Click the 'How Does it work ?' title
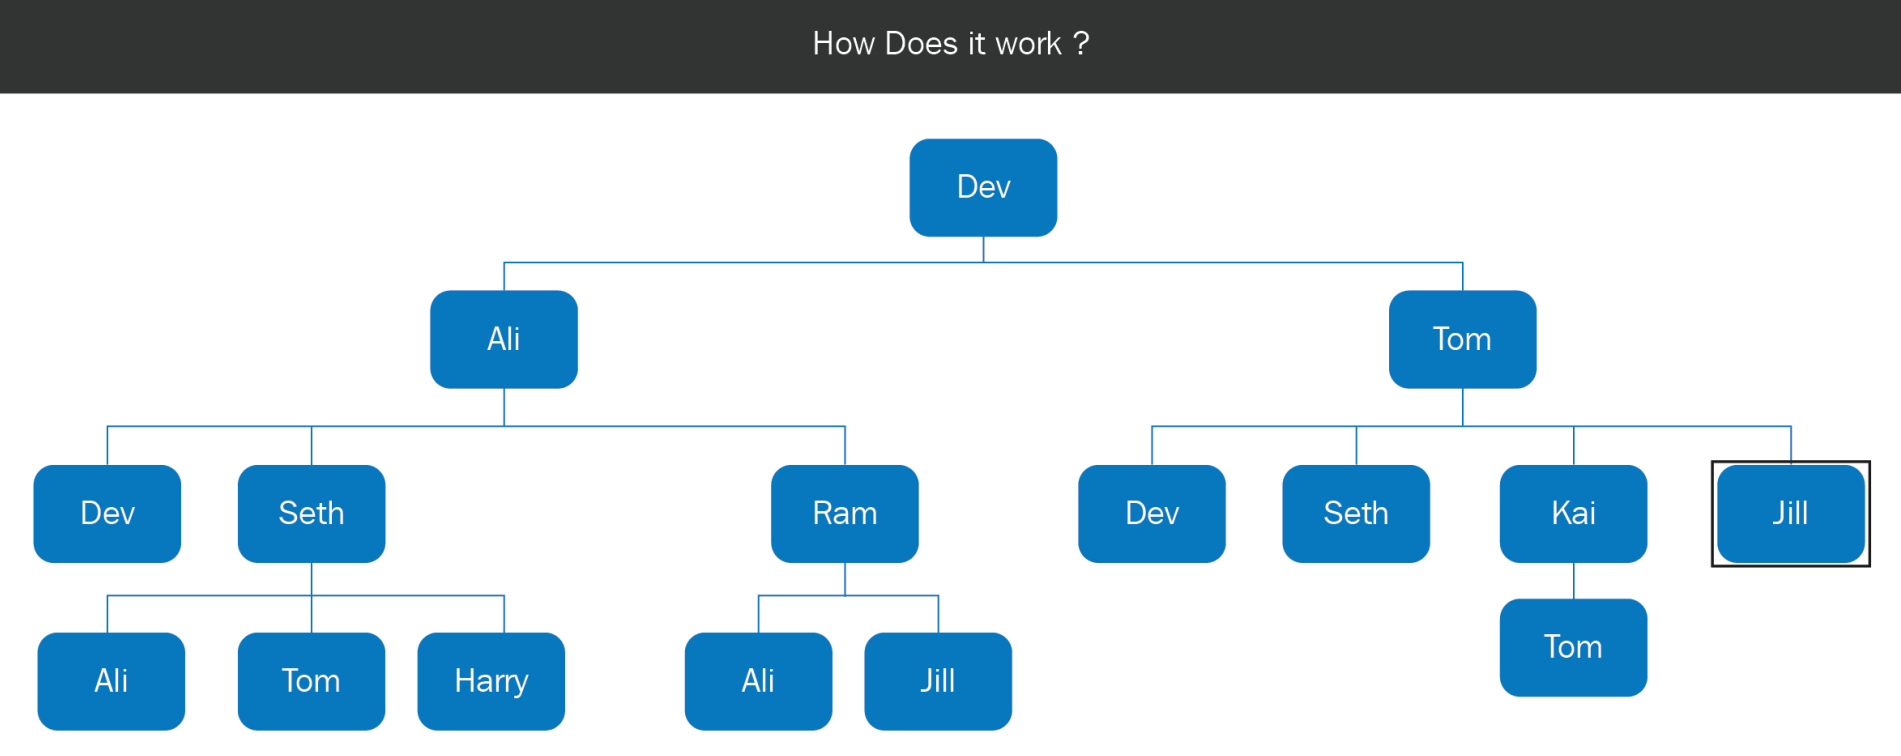This screenshot has height=756, width=1901. point(951,44)
